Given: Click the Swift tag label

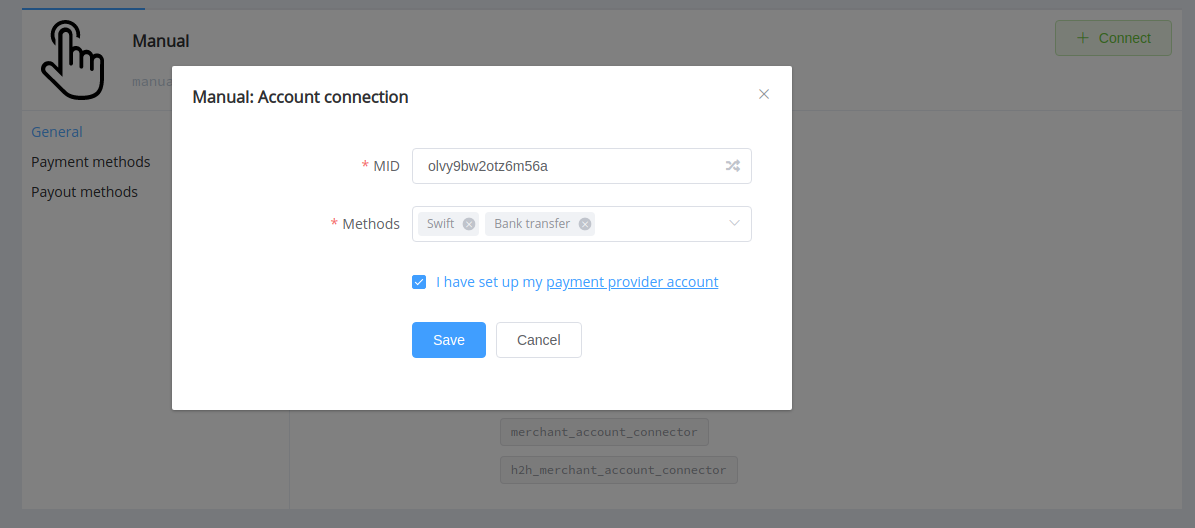Looking at the screenshot, I should click(x=441, y=224).
